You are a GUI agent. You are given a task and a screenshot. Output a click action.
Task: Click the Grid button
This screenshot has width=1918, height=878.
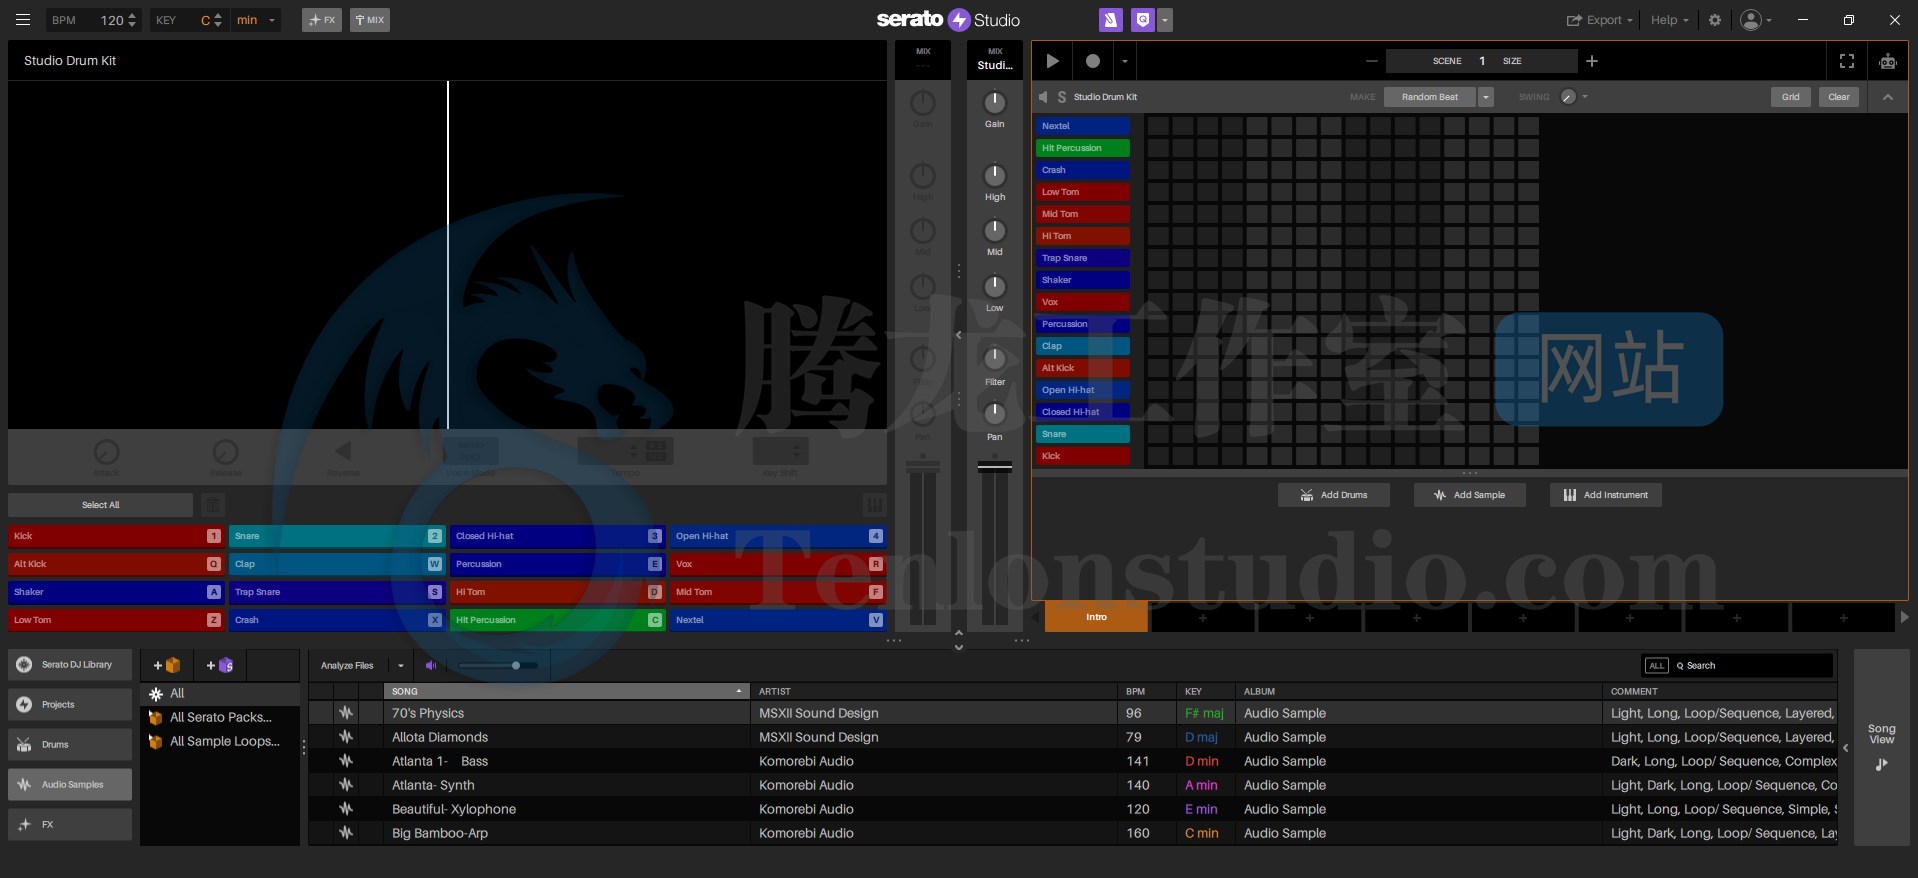1790,97
